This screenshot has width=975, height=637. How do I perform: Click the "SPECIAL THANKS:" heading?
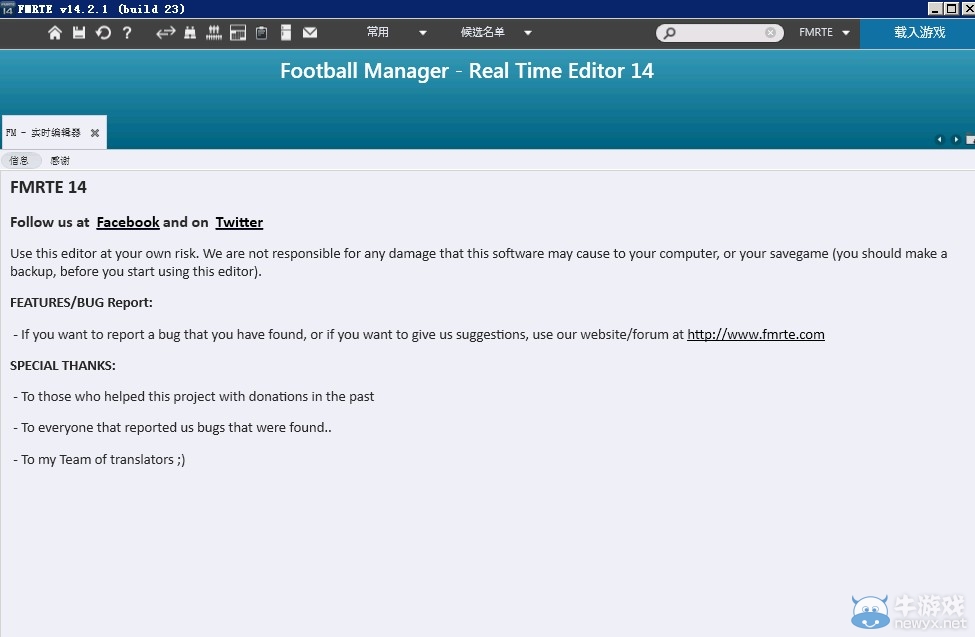(x=63, y=366)
